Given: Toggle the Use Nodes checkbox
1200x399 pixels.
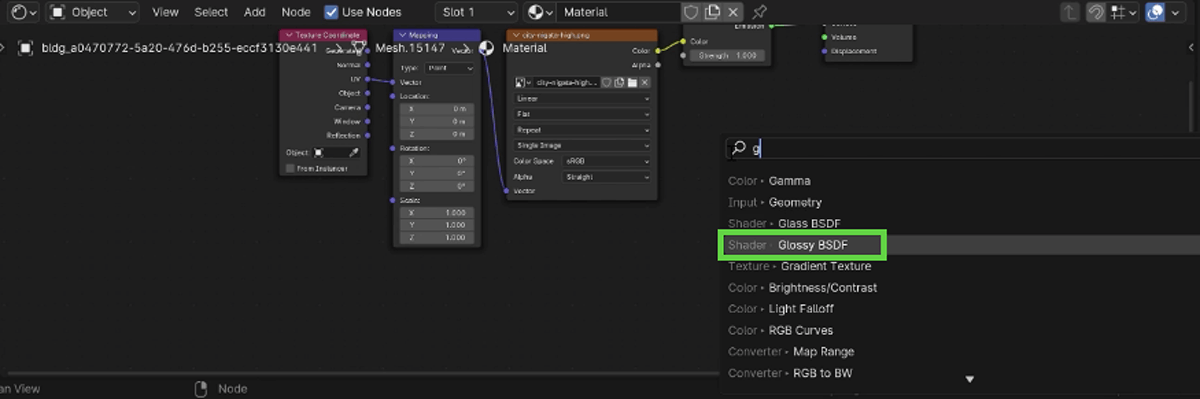Looking at the screenshot, I should (x=332, y=12).
